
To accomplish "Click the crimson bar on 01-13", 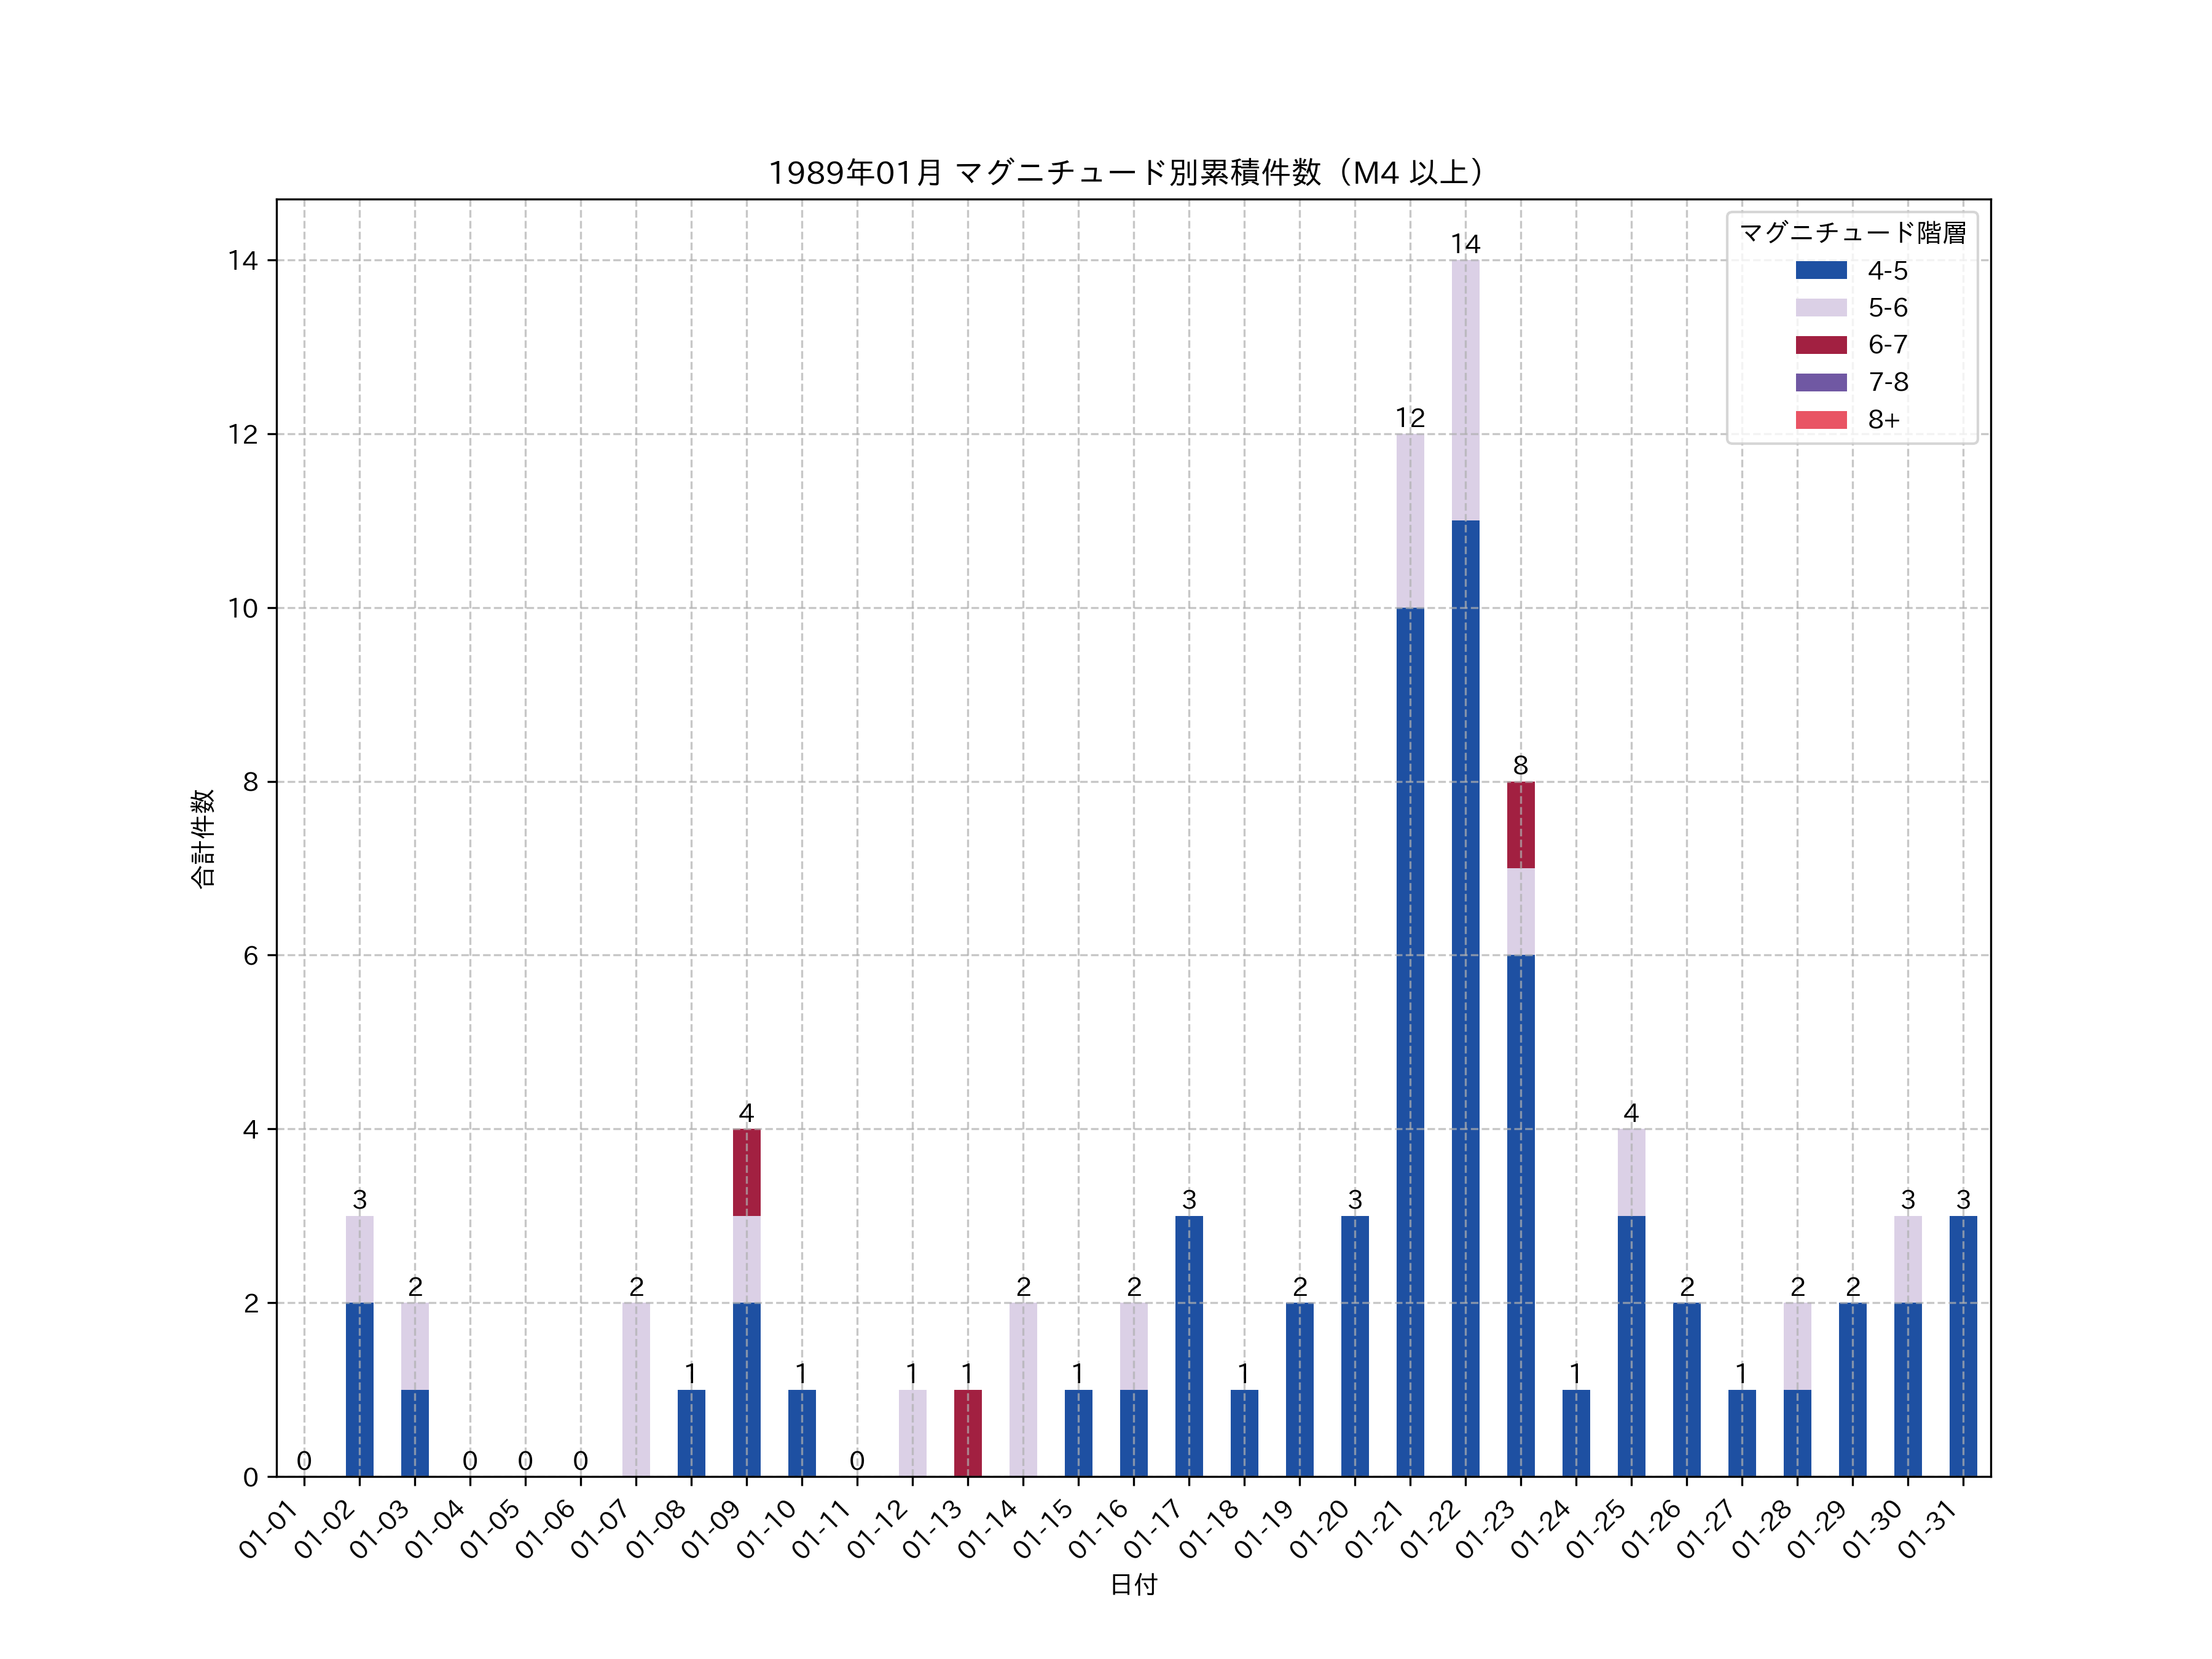I will click(967, 1432).
